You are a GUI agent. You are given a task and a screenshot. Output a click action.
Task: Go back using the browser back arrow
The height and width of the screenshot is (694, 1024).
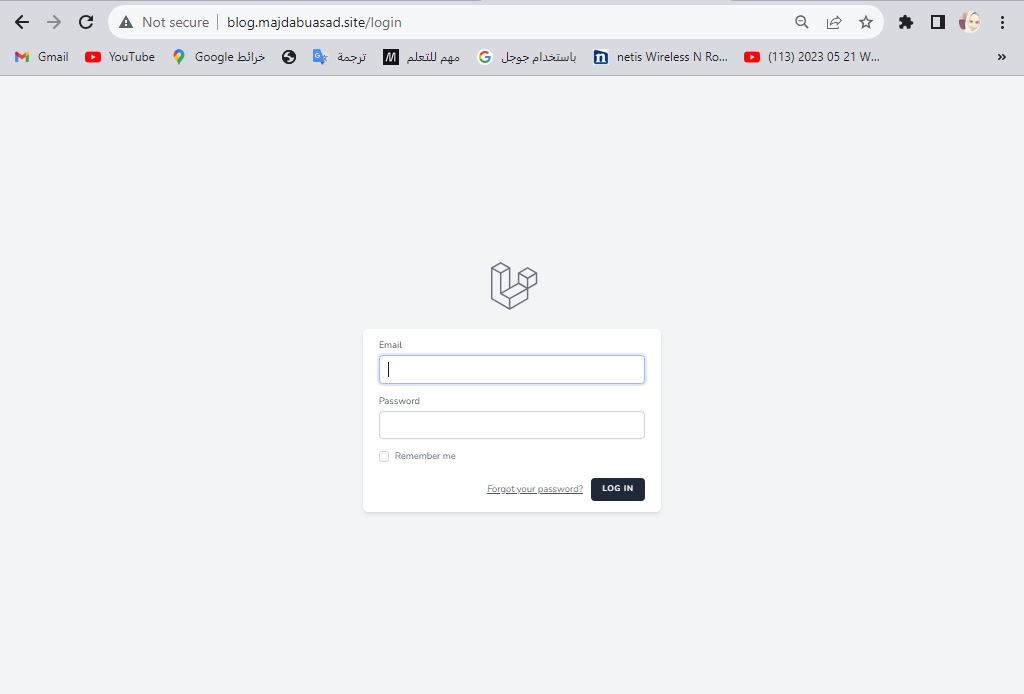[x=22, y=22]
